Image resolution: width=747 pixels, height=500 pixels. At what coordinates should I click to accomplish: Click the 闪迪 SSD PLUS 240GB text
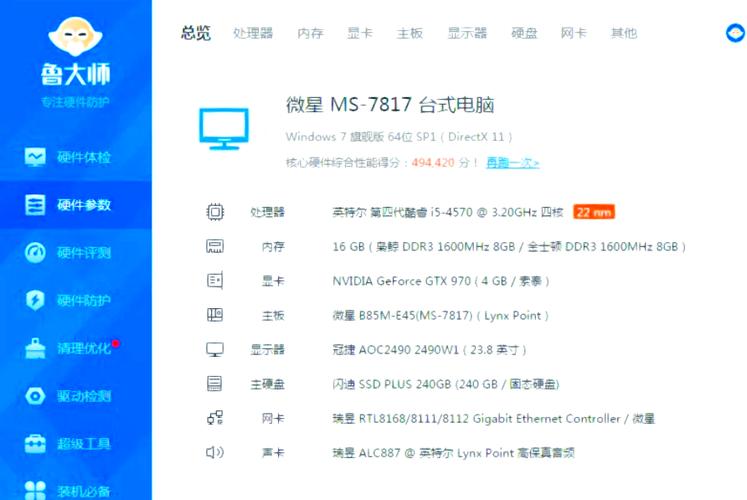(x=445, y=384)
